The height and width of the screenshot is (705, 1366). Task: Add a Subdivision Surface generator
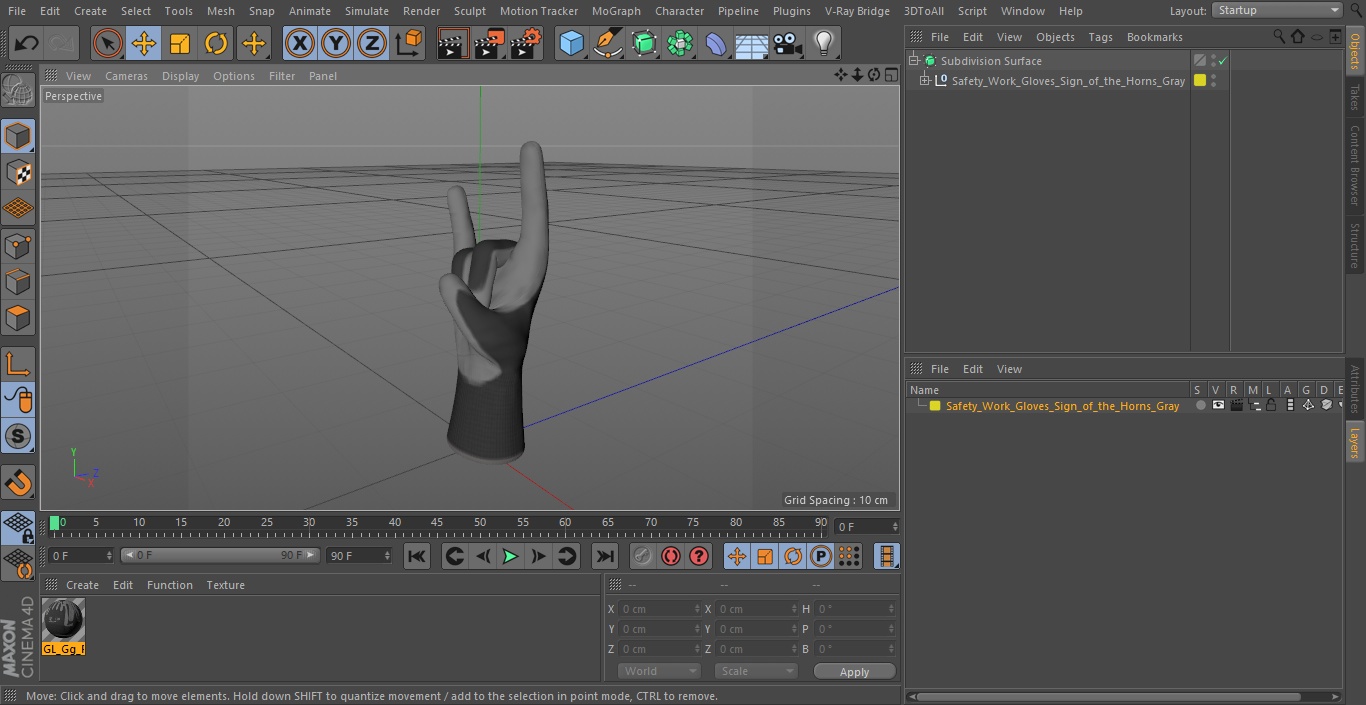[644, 43]
